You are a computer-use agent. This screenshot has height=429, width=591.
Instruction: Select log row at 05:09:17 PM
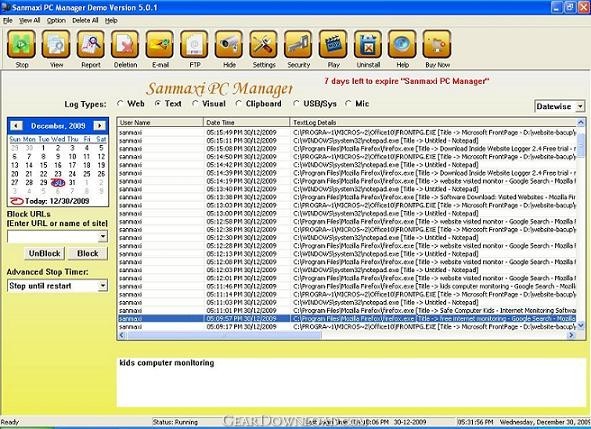pyautogui.click(x=347, y=326)
